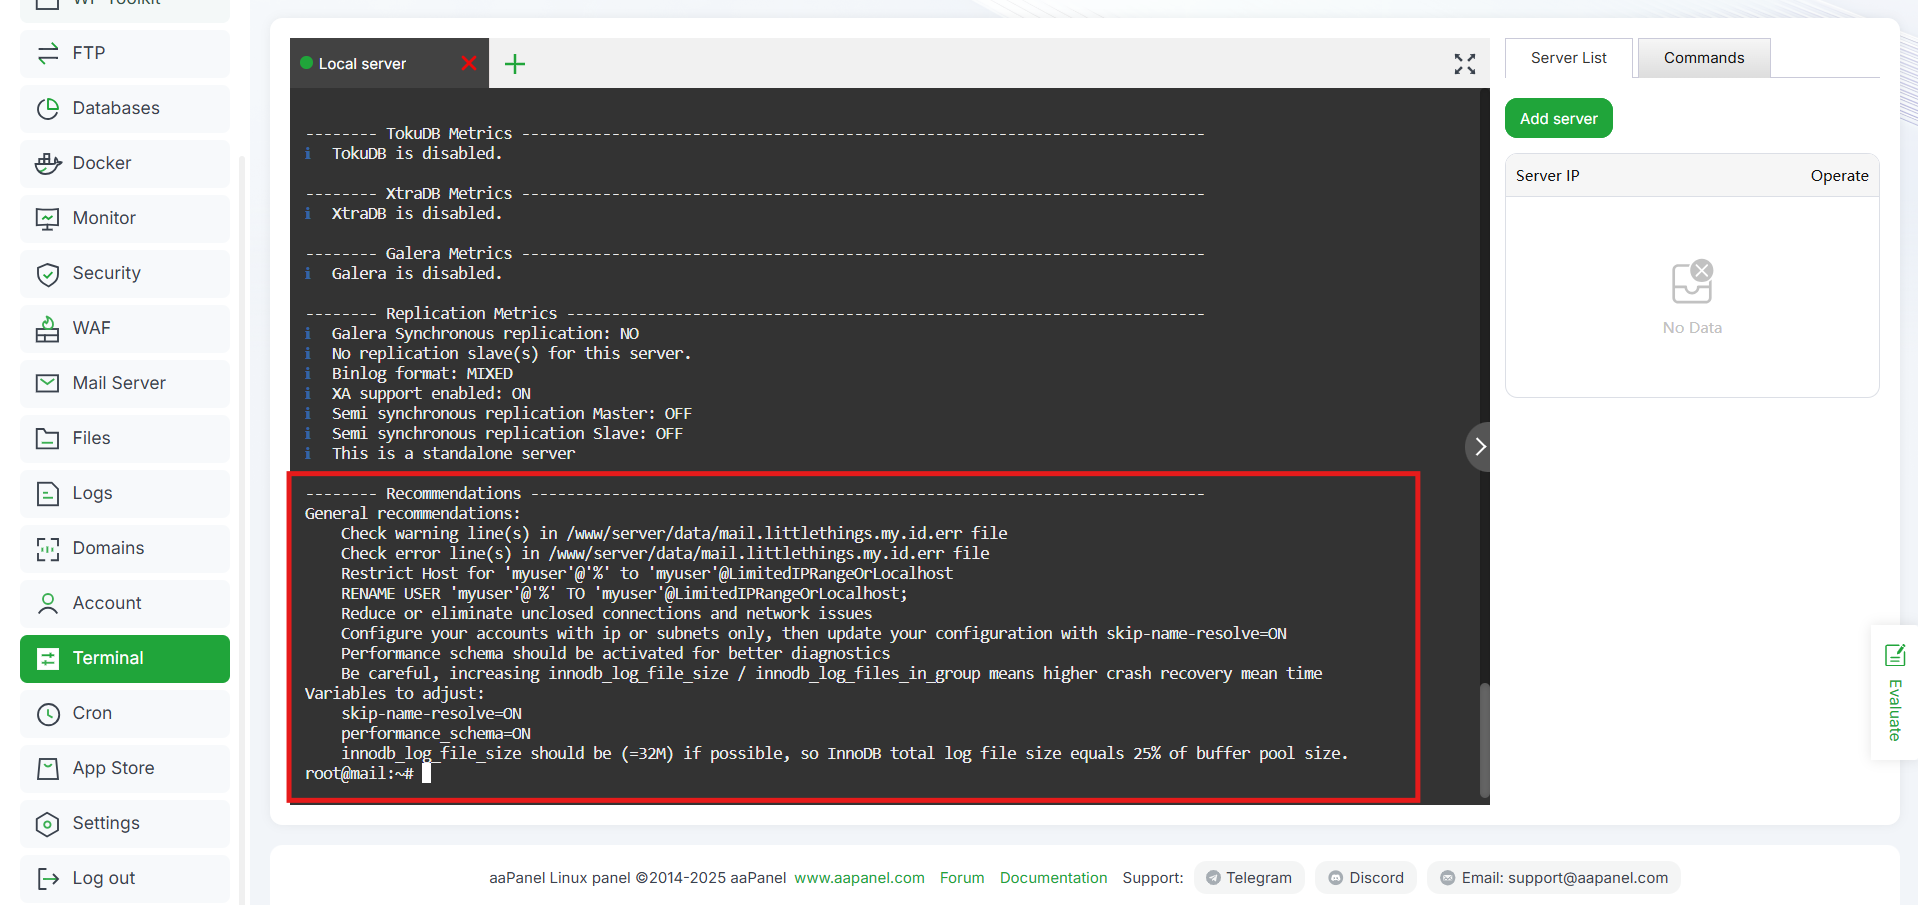Screen dimensions: 1918x905
Task: Open App Store from sidebar
Action: coord(125,768)
